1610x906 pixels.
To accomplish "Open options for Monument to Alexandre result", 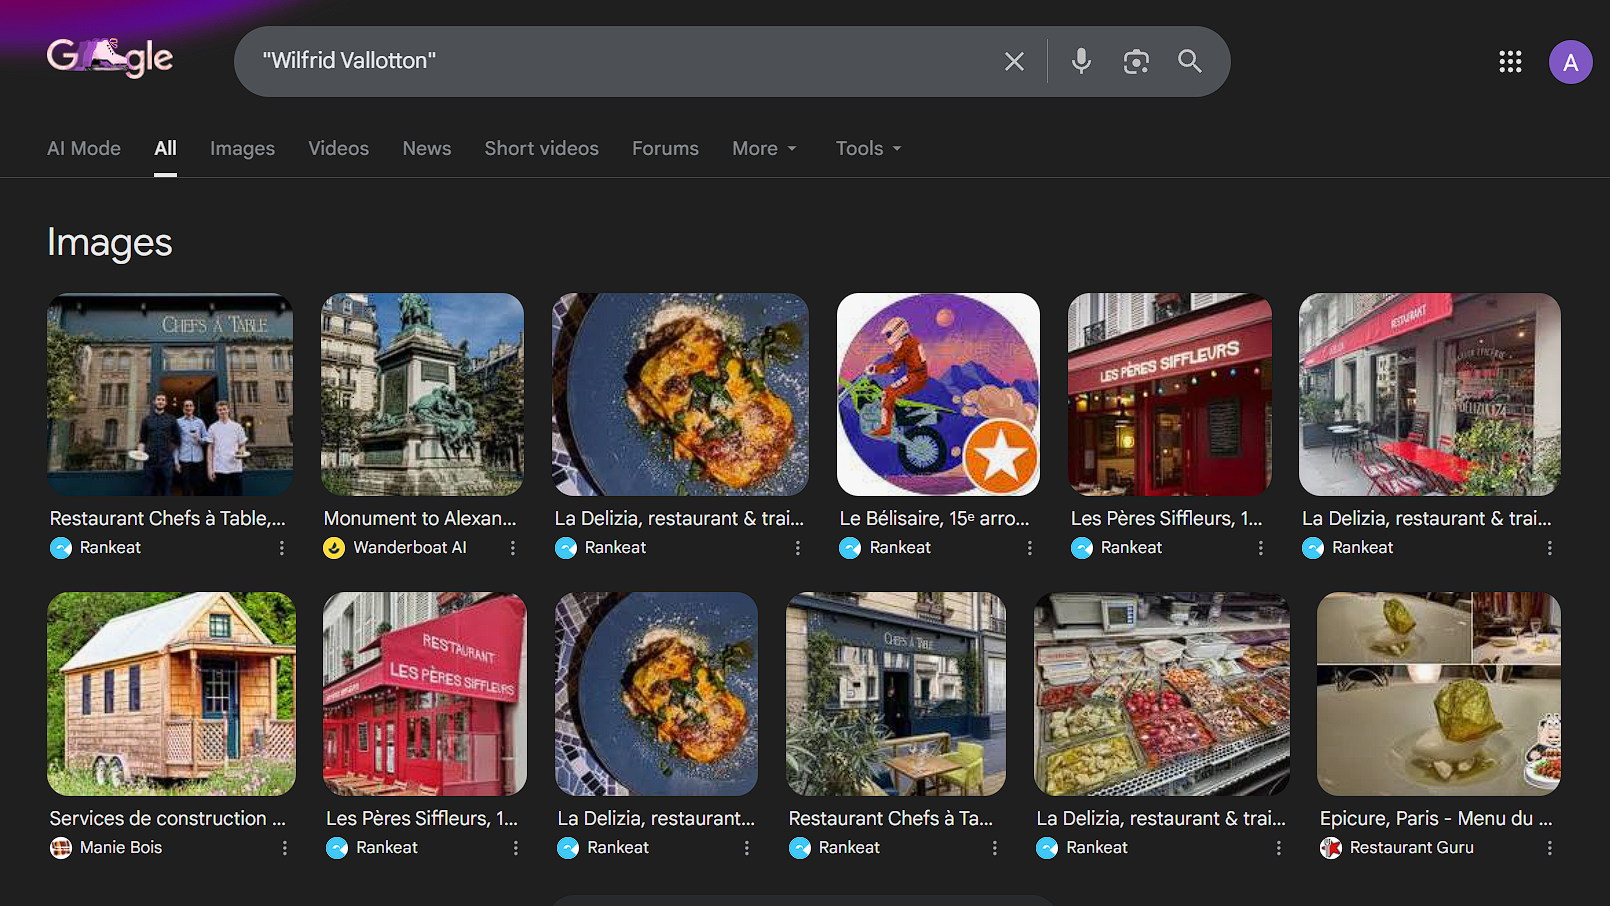I will 513,548.
